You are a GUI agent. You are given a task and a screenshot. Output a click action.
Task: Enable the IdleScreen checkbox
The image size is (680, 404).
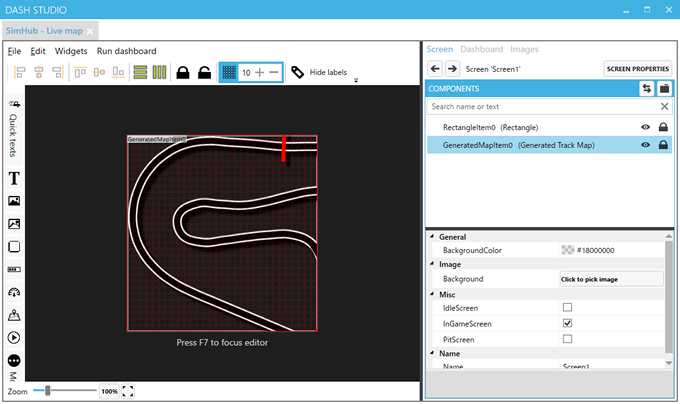tap(567, 307)
